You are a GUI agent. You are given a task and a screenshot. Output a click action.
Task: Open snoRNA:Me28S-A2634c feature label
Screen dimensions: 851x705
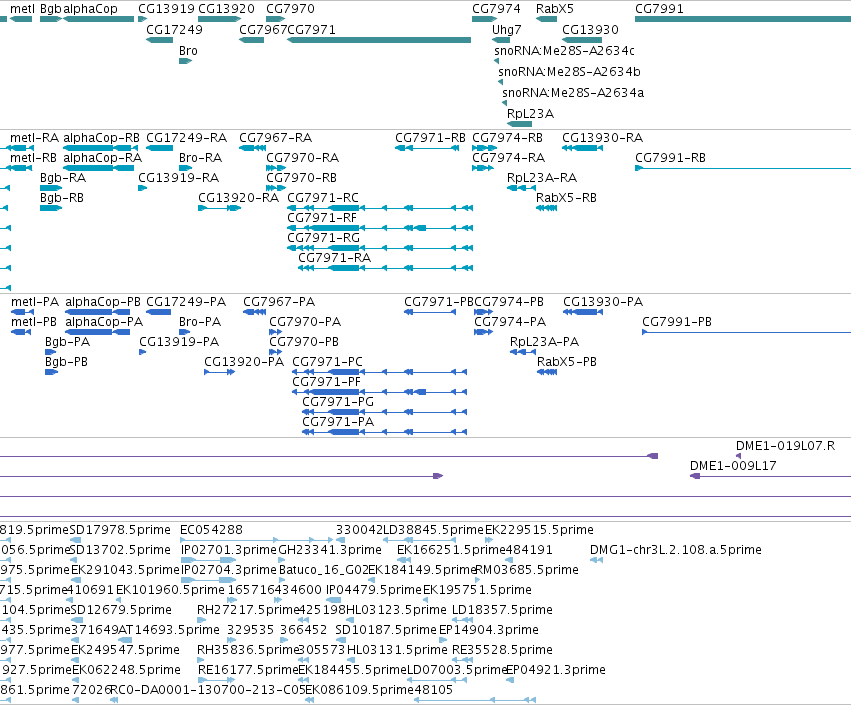point(564,50)
